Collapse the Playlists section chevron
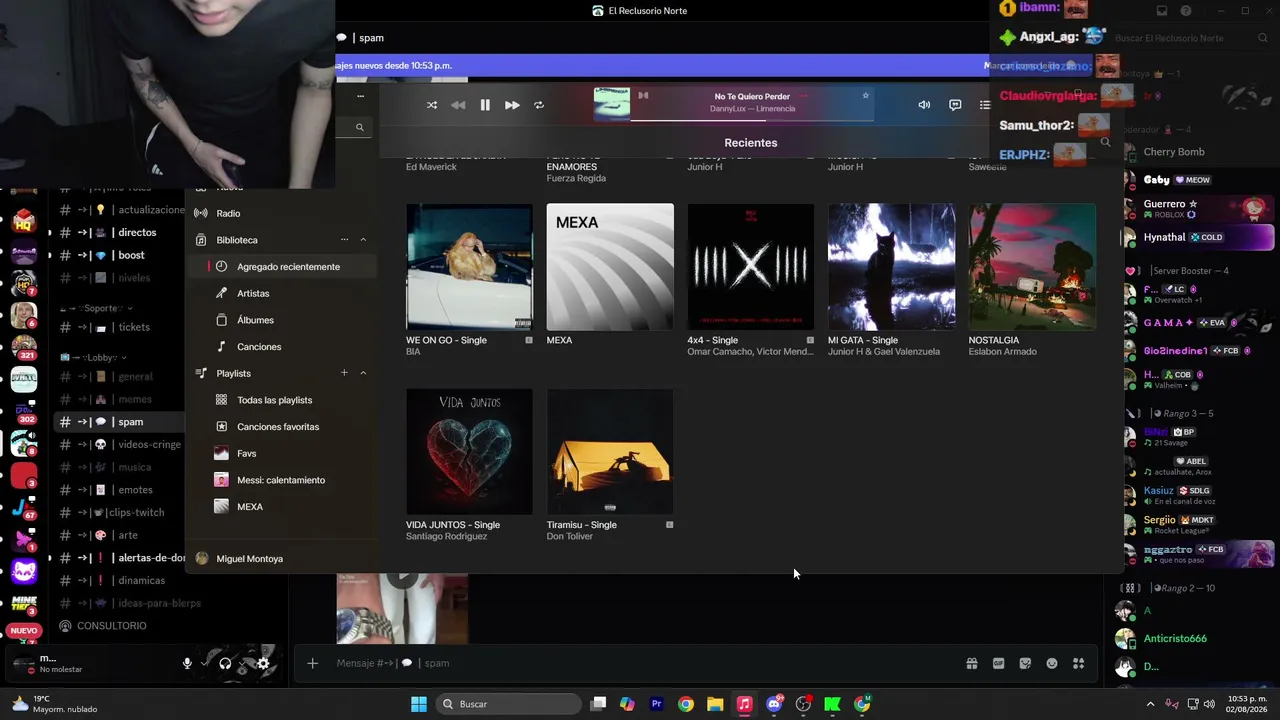This screenshot has height=720, width=1280. [x=363, y=373]
